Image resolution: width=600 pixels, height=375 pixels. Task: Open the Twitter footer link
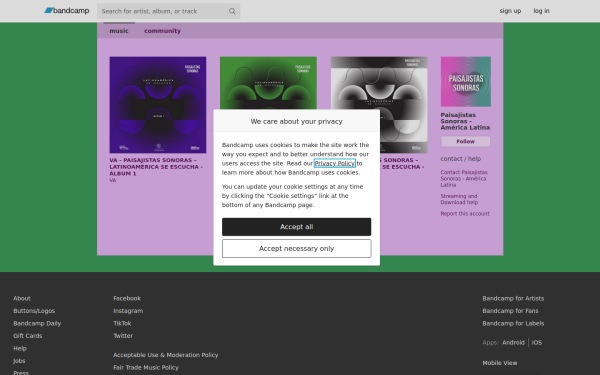point(123,336)
